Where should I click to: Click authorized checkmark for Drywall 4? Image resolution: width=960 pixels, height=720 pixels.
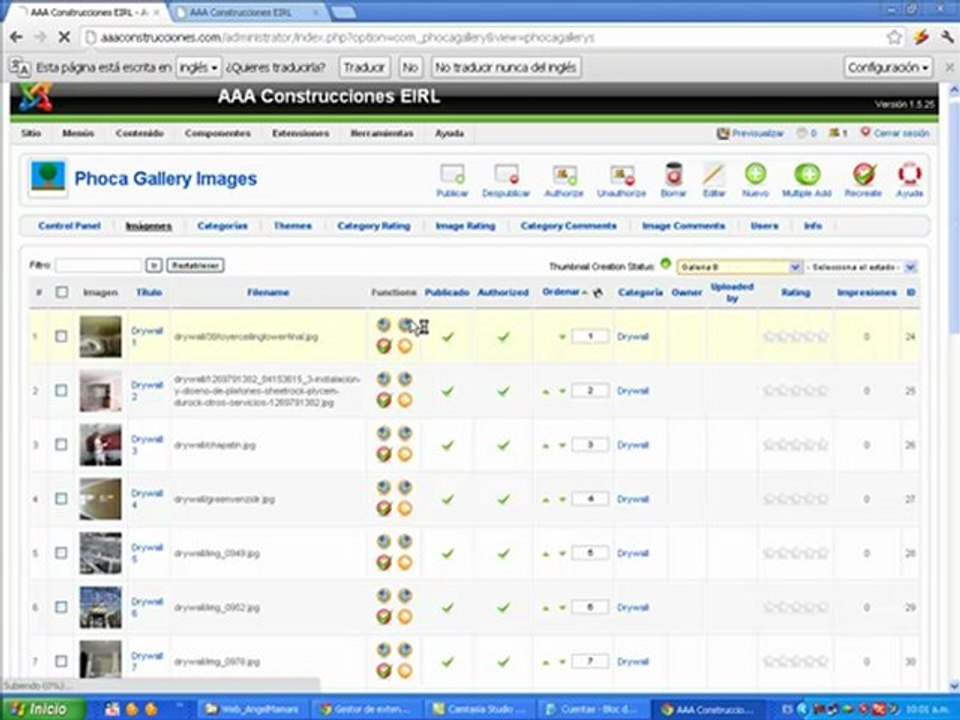pyautogui.click(x=503, y=500)
